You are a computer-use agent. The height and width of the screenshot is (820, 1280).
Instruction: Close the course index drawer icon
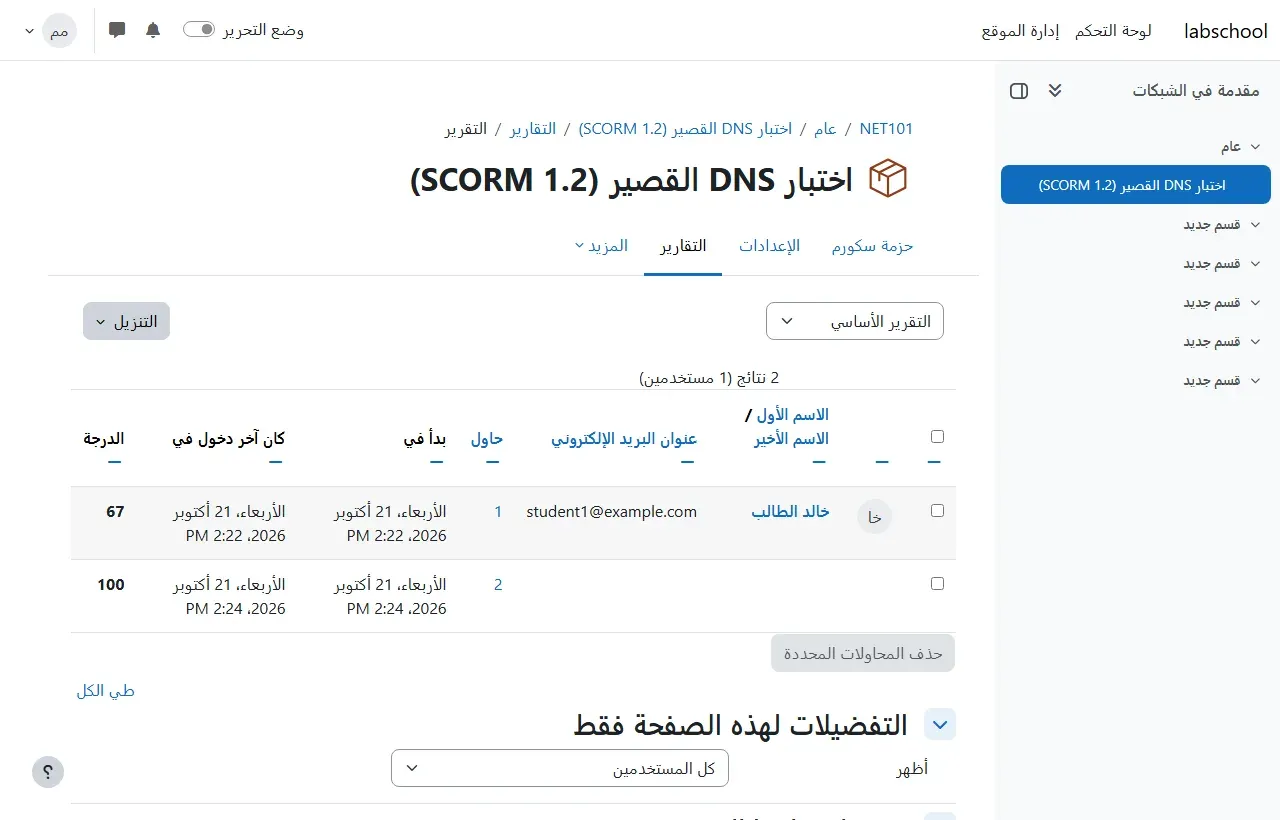click(x=1019, y=91)
